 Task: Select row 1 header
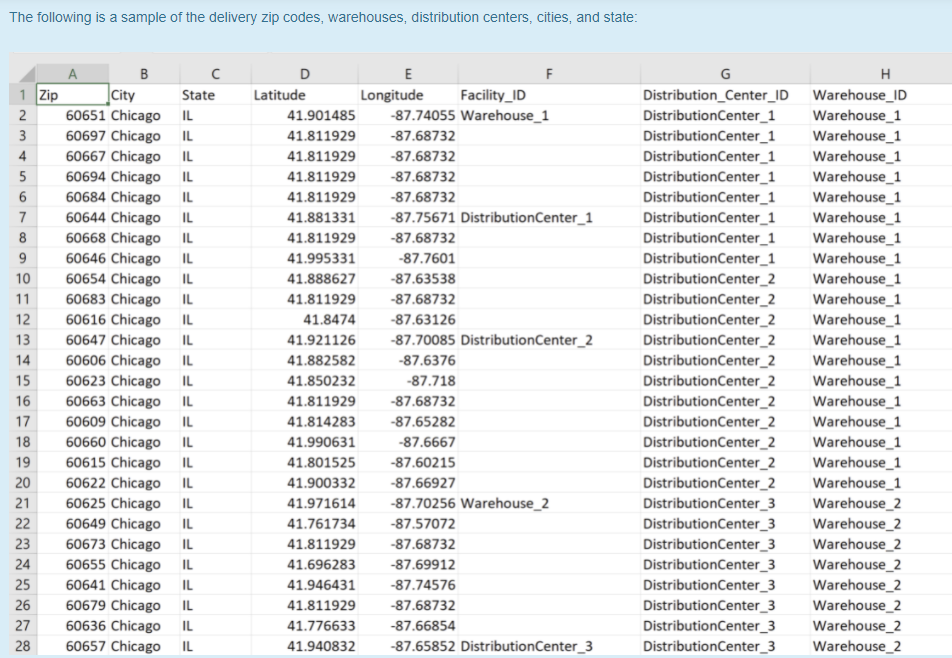point(23,95)
